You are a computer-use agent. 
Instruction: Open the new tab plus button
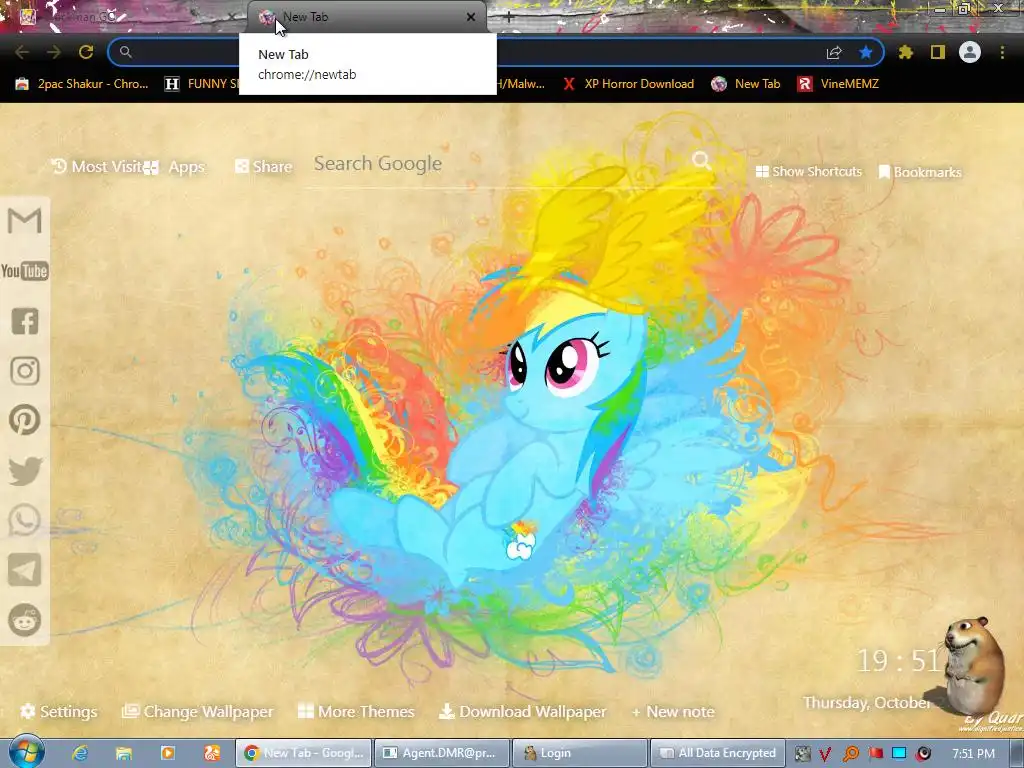pyautogui.click(x=509, y=18)
